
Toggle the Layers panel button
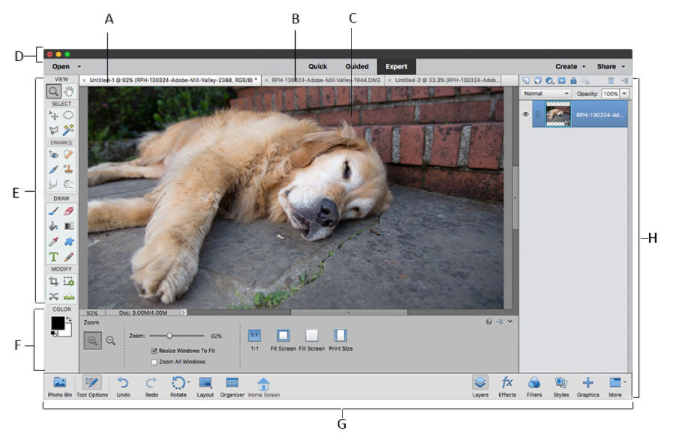pos(480,387)
